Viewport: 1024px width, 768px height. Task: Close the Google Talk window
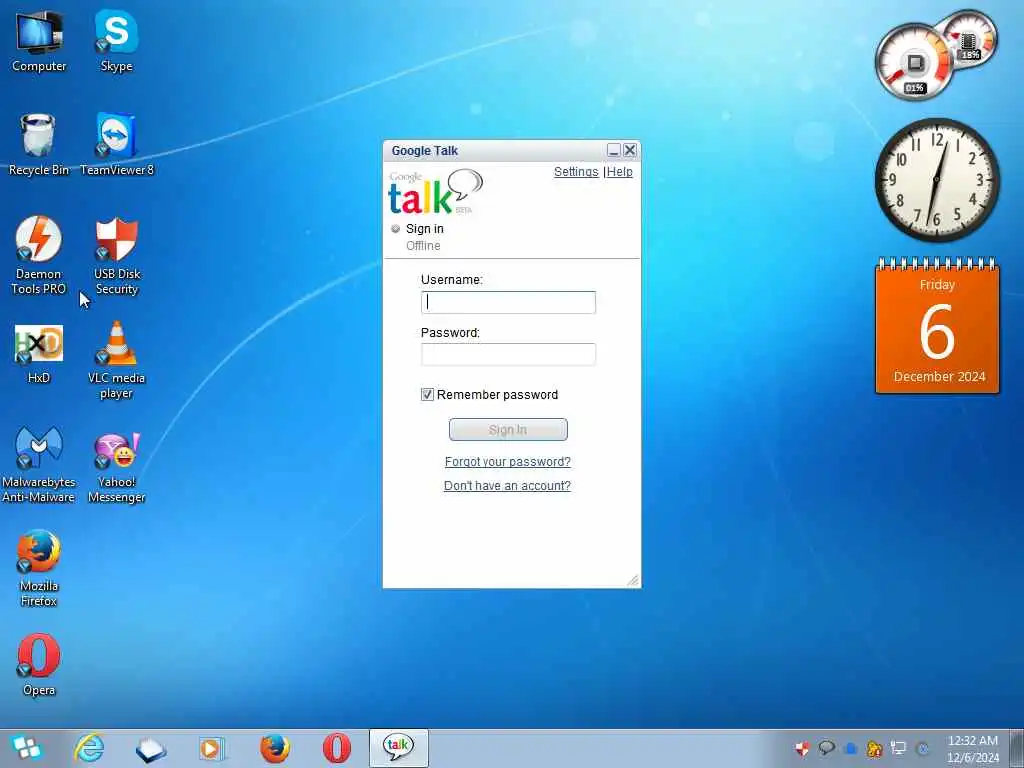tap(630, 150)
